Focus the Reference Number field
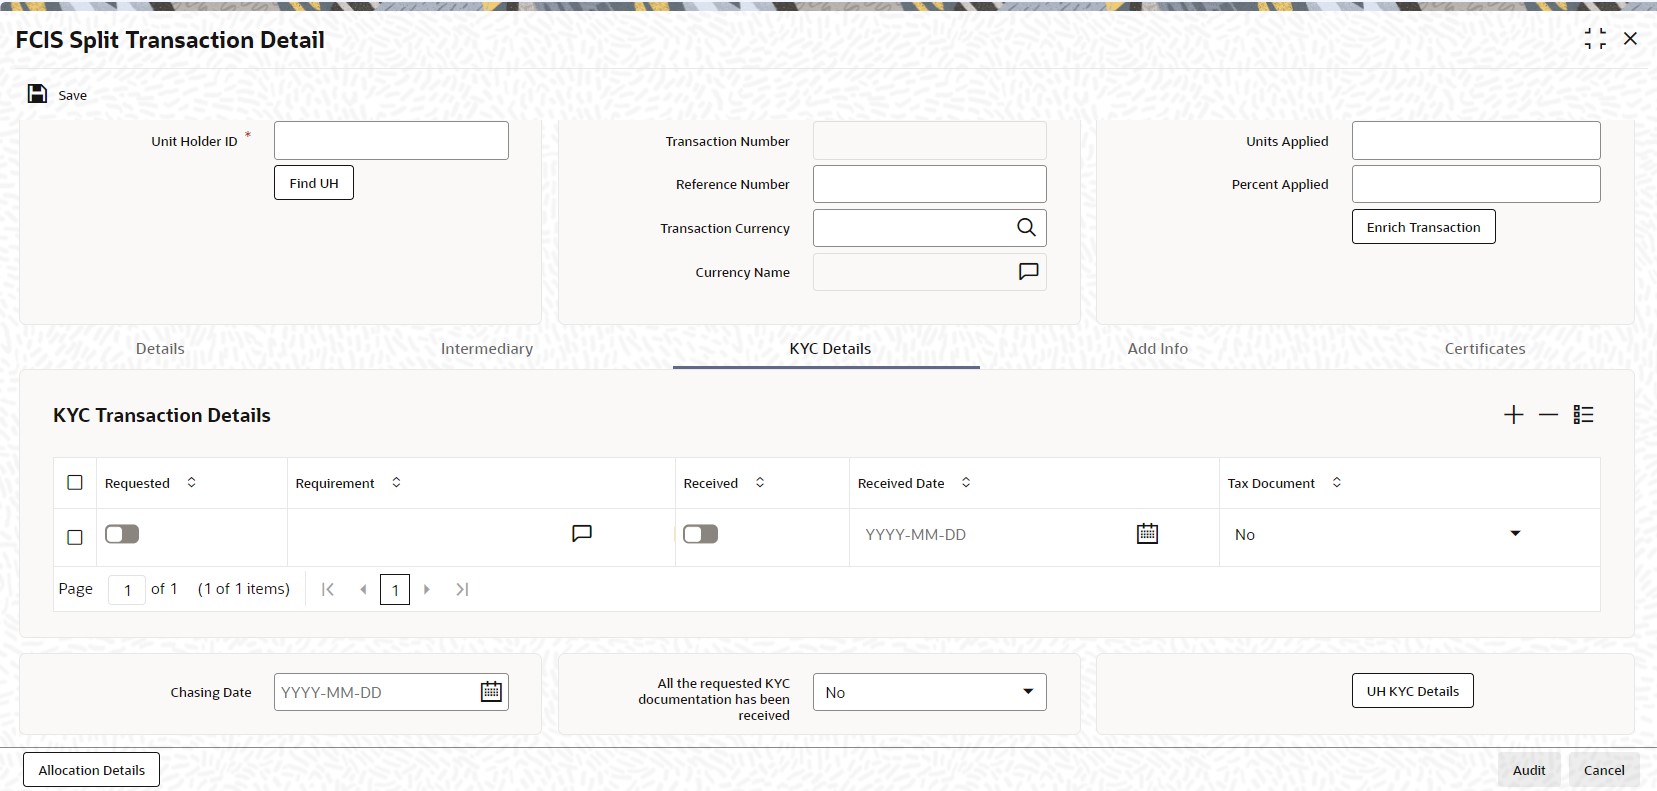The width and height of the screenshot is (1657, 791). [x=930, y=184]
